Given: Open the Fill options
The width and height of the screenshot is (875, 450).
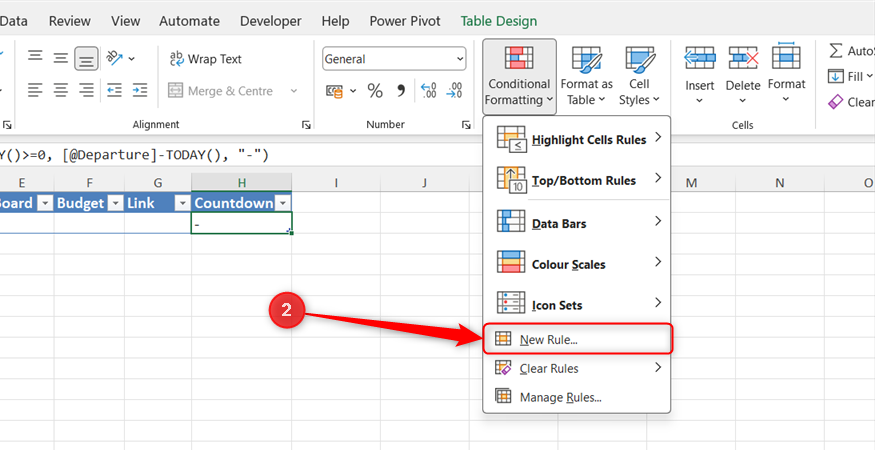Looking at the screenshot, I should (850, 76).
